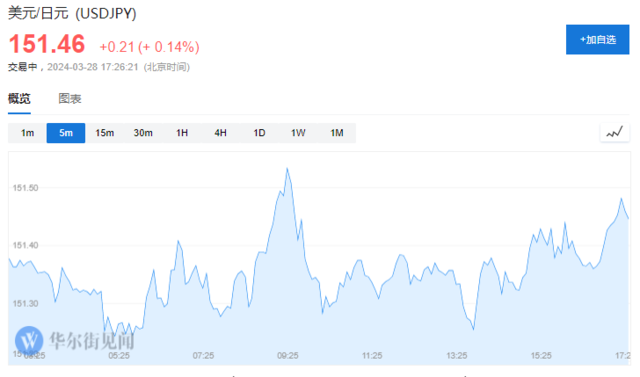
Task: Select the 1W timeframe
Action: pyautogui.click(x=298, y=133)
